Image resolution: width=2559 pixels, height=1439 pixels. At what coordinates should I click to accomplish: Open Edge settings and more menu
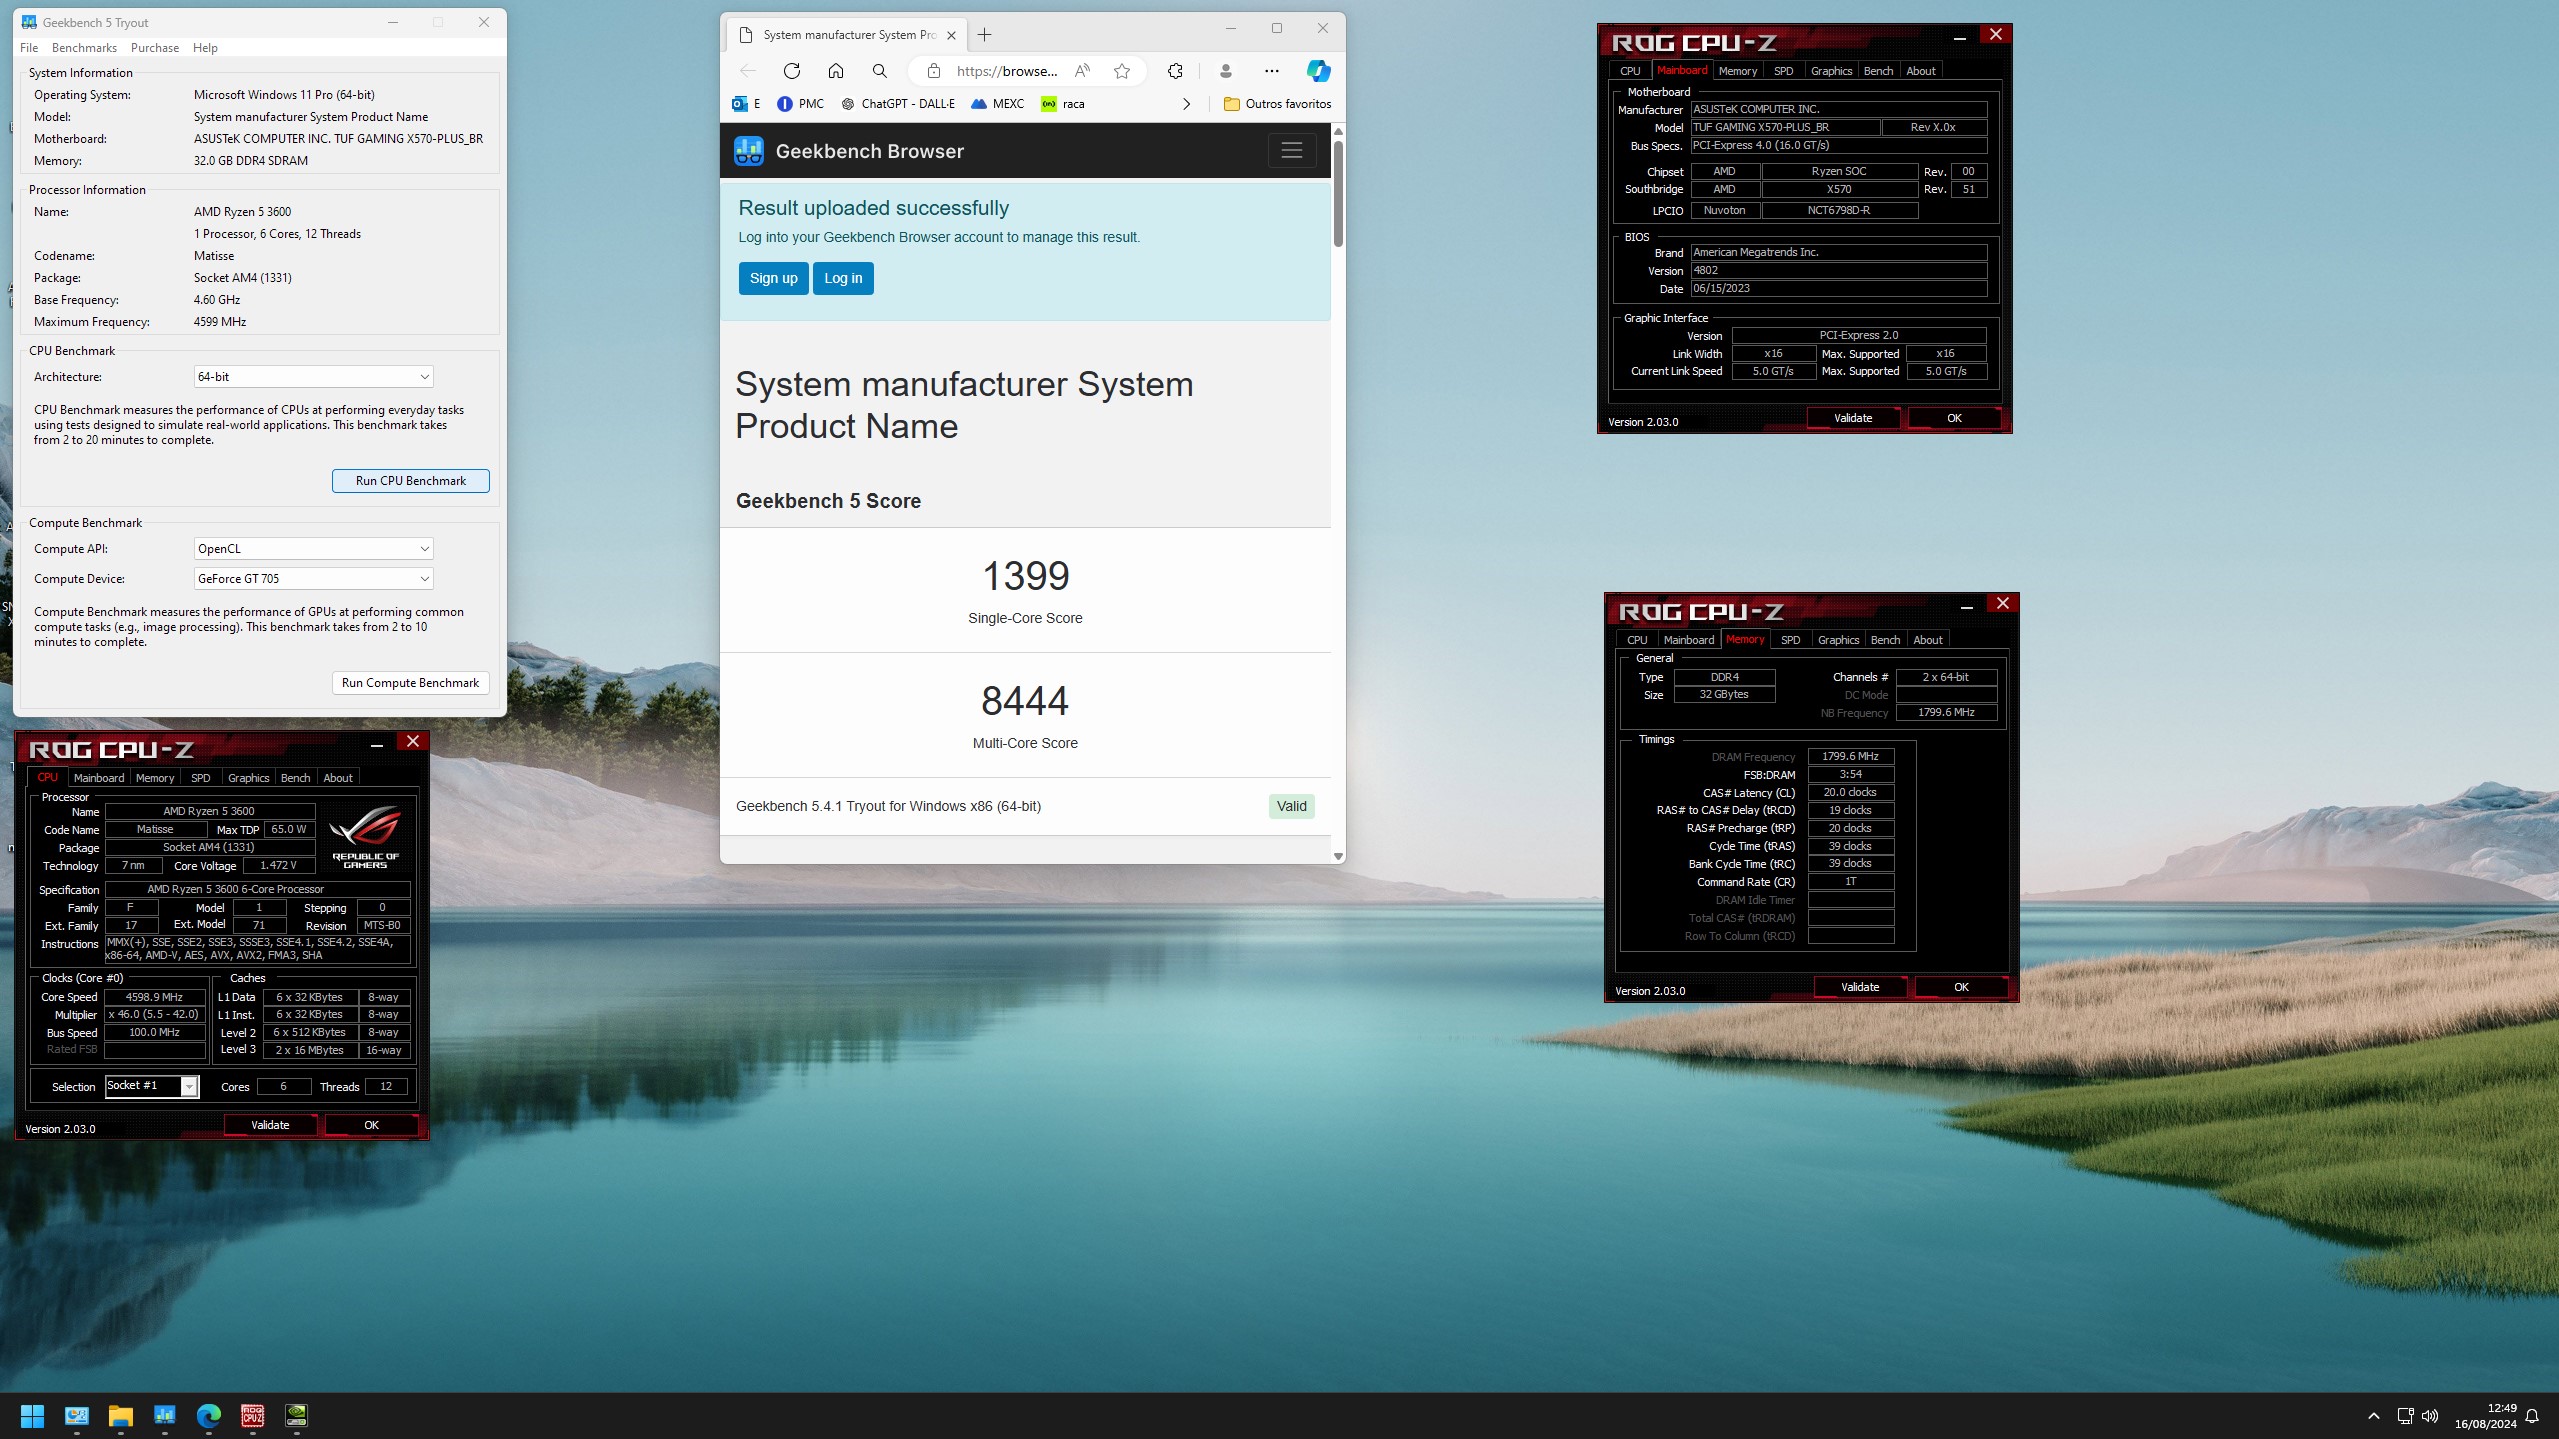tap(1272, 71)
